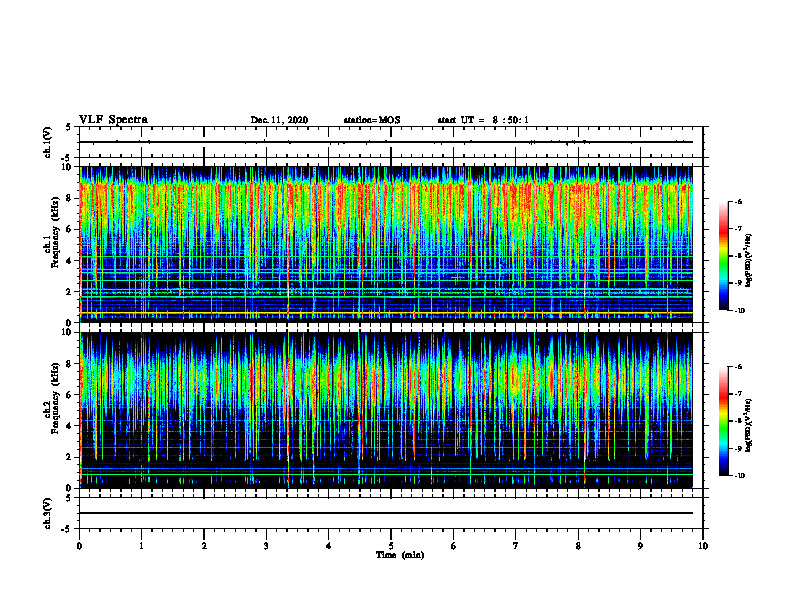Click the "Time (min)" axis label

pyautogui.click(x=400, y=555)
